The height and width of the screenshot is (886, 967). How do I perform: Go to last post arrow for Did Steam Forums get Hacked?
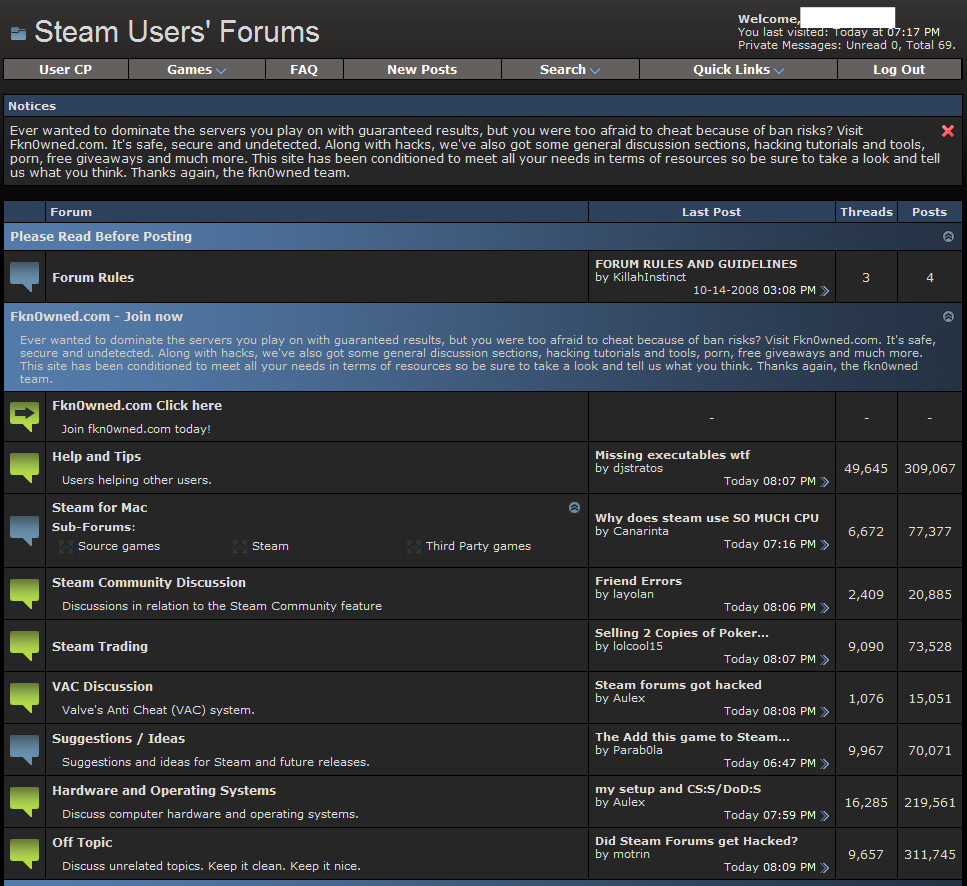pyautogui.click(x=825, y=868)
